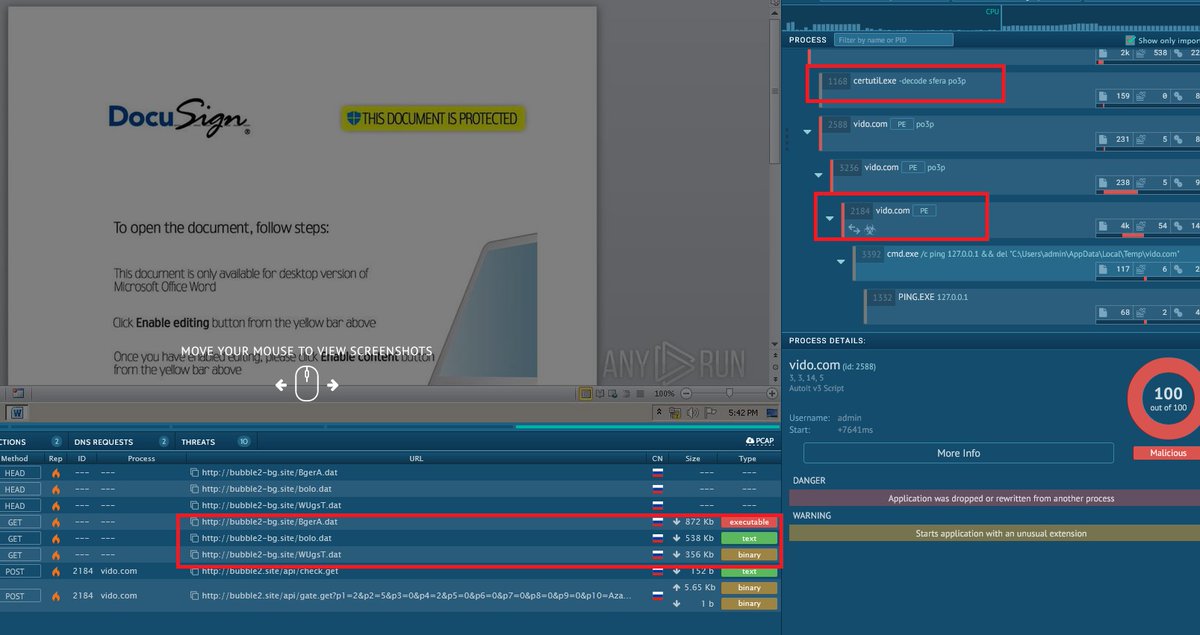Click the Threats count badge 10
Image resolution: width=1200 pixels, height=635 pixels.
(x=243, y=441)
